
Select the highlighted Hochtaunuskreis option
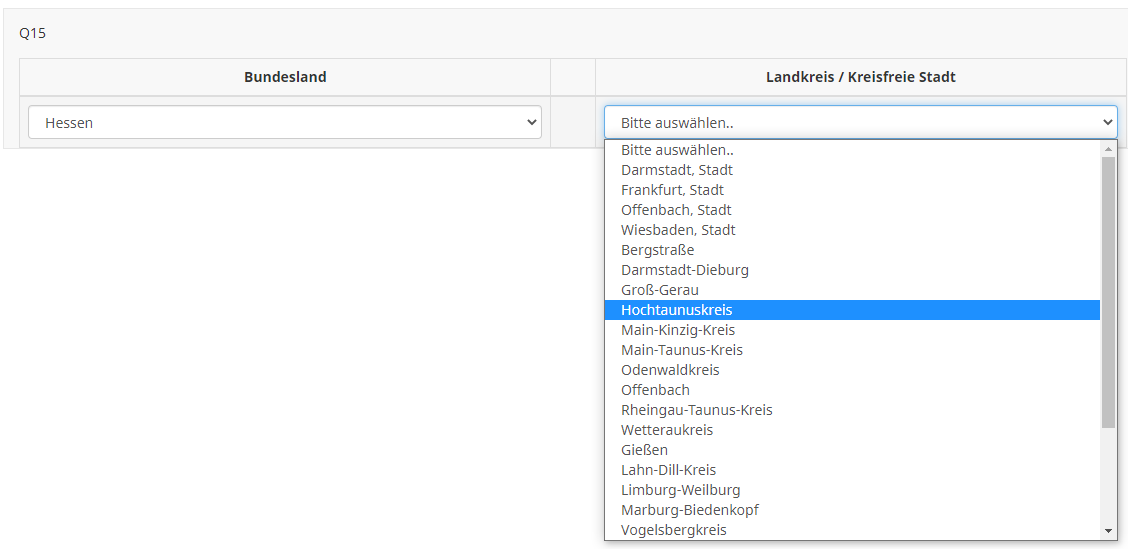pyautogui.click(x=676, y=310)
